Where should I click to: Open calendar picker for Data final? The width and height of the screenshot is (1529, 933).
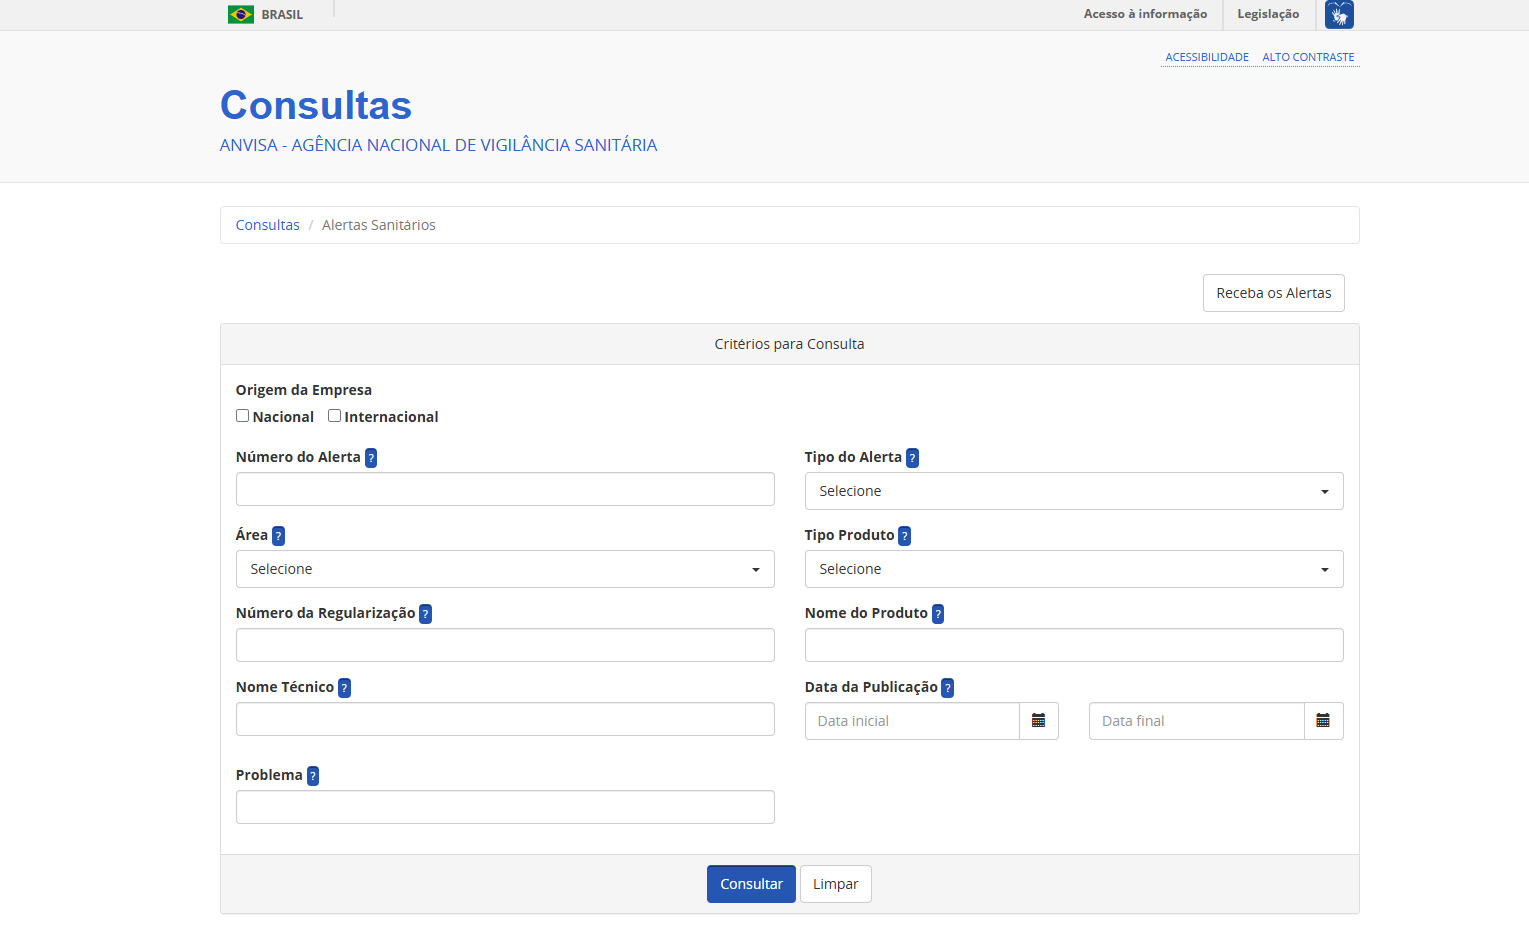point(1323,721)
